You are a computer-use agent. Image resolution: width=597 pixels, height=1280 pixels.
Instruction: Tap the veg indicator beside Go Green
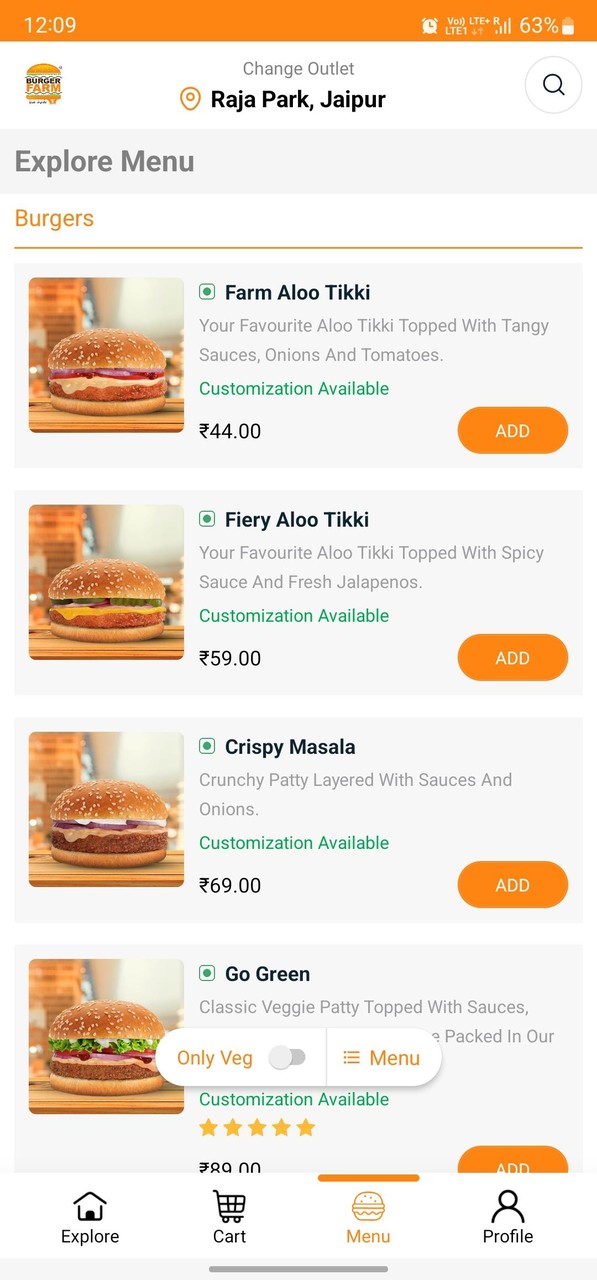(206, 972)
